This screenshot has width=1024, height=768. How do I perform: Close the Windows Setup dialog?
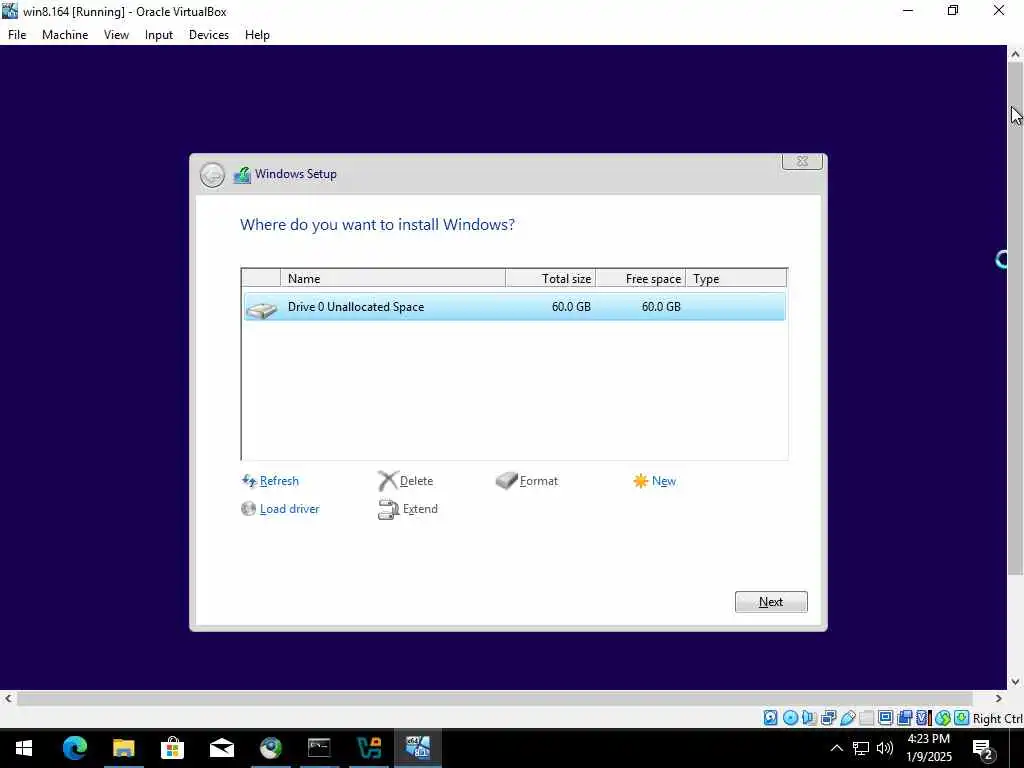click(802, 161)
